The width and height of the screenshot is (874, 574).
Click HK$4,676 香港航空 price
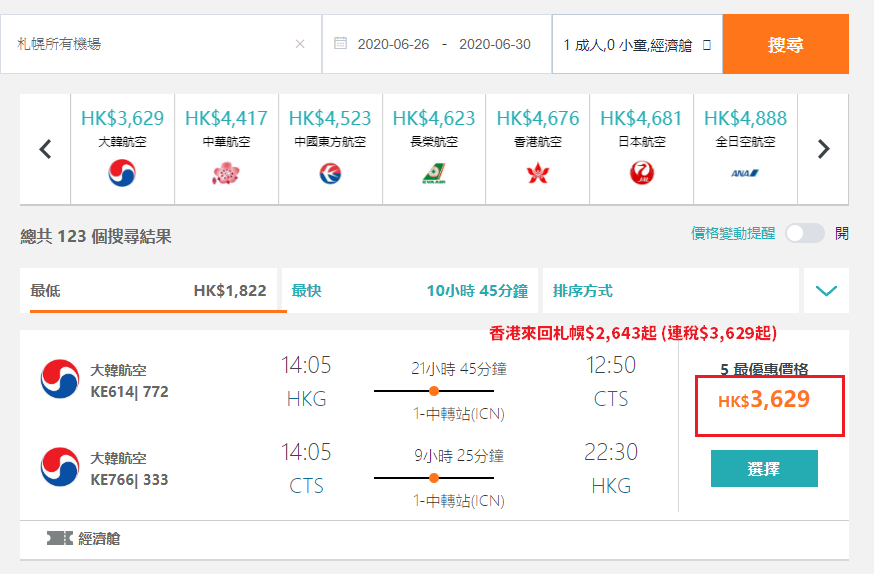pos(538,118)
